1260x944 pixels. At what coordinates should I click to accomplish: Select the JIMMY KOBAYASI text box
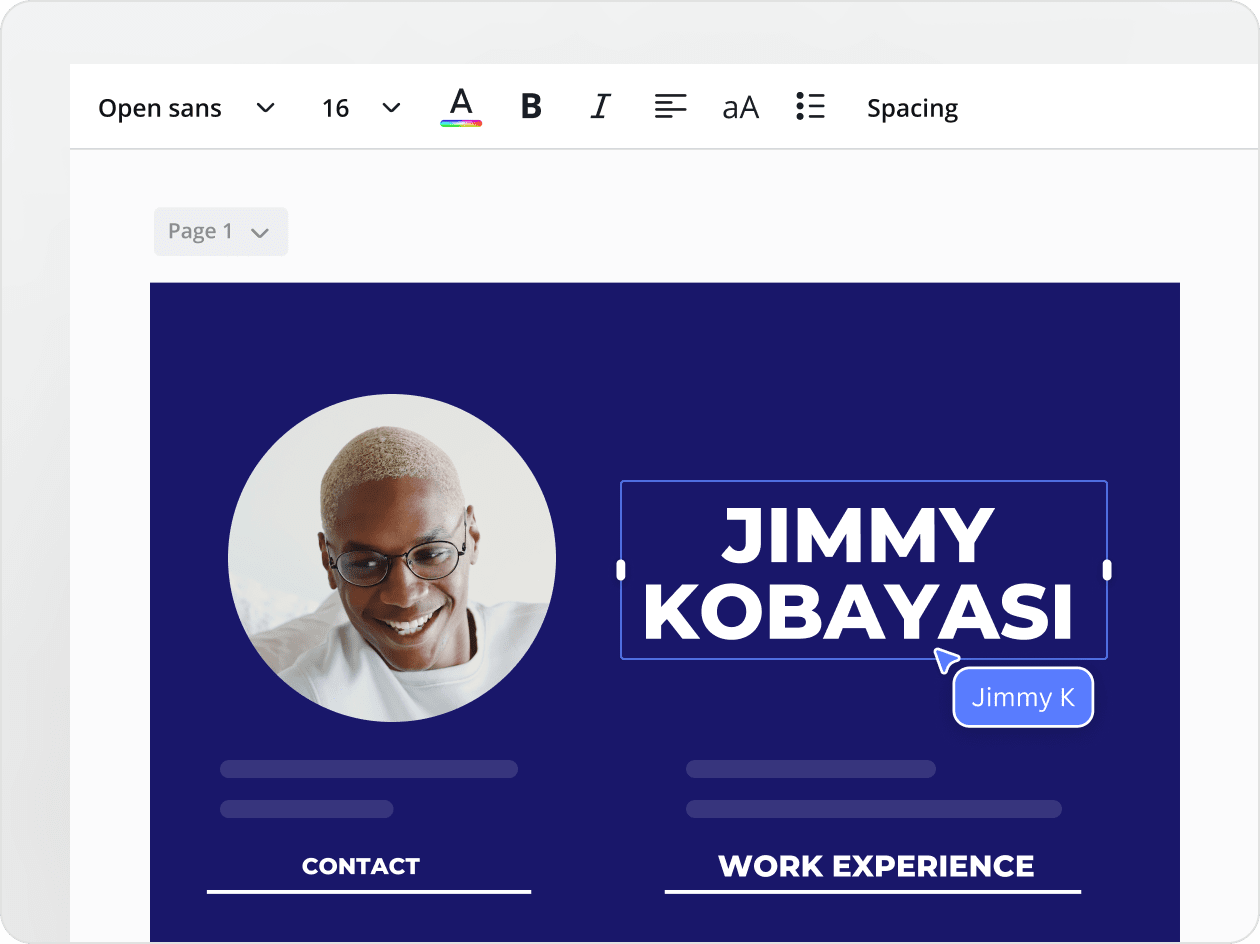click(862, 570)
